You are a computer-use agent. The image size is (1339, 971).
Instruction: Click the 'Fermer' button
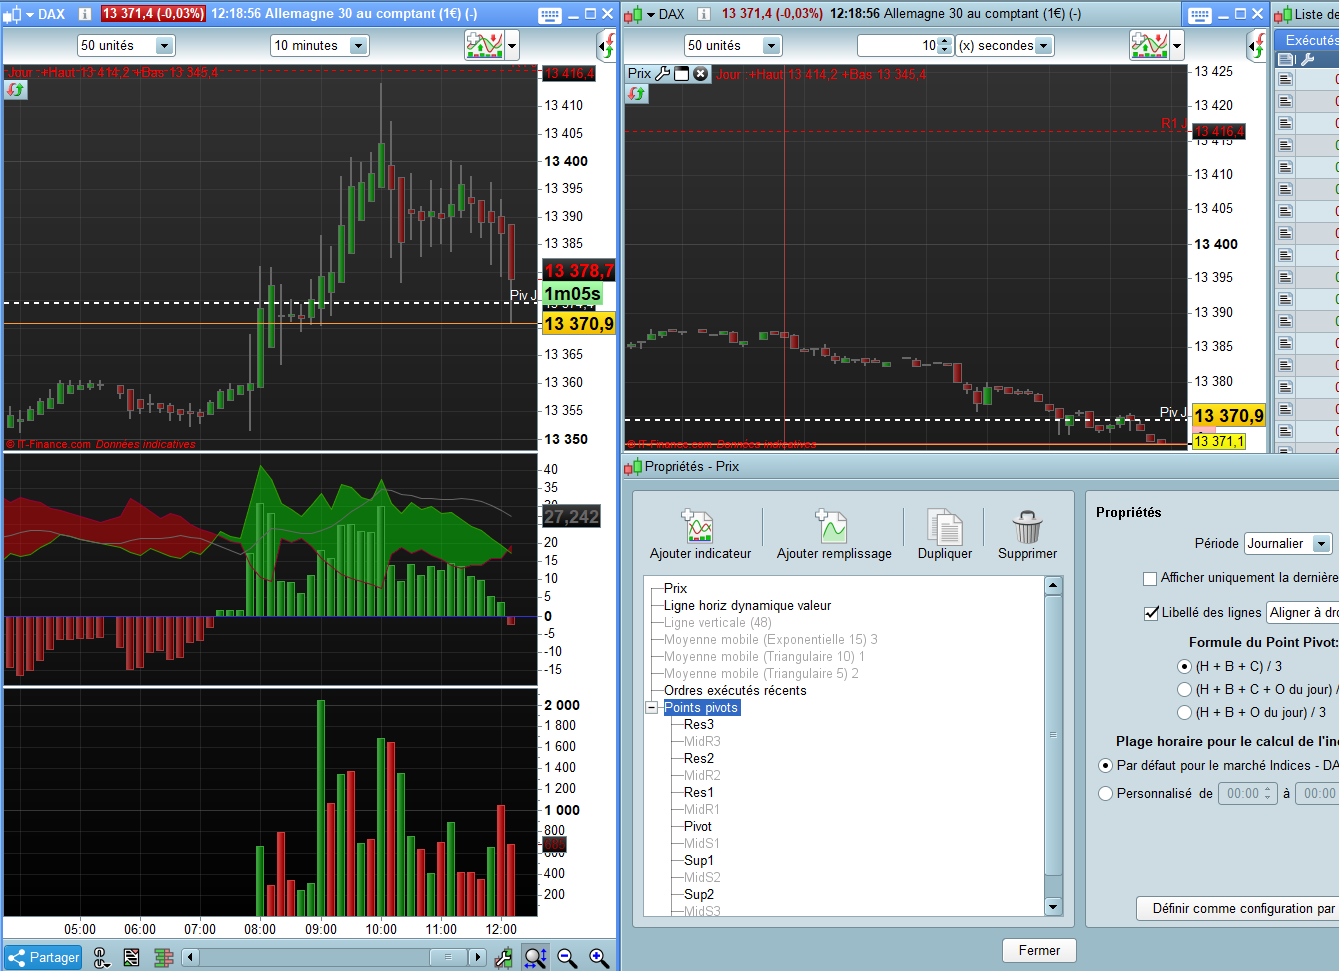1039,950
